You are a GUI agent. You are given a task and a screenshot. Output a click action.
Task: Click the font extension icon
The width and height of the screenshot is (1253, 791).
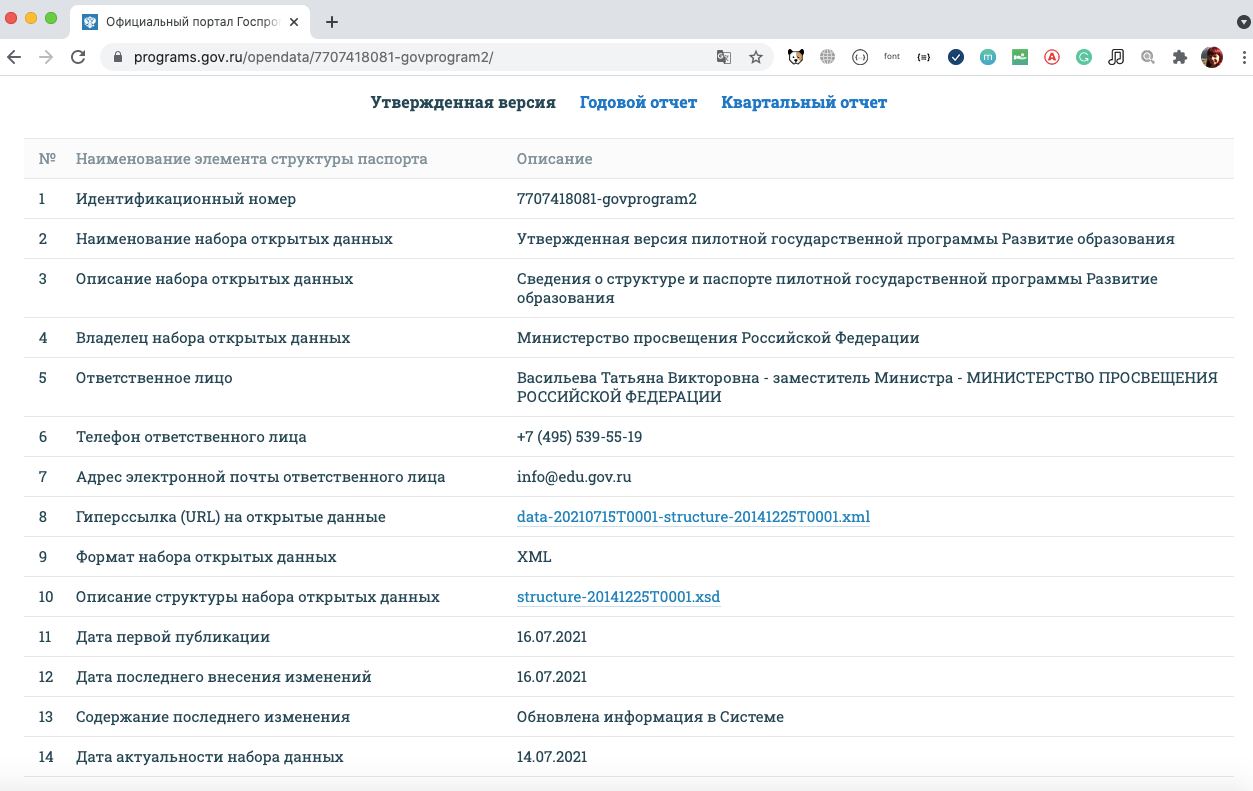891,57
